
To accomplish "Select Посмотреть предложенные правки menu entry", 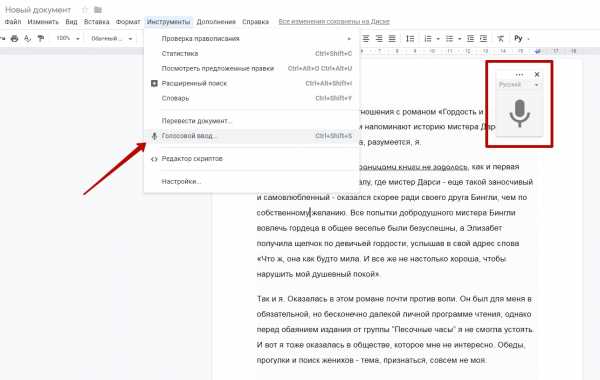I will pyautogui.click(x=251, y=68).
